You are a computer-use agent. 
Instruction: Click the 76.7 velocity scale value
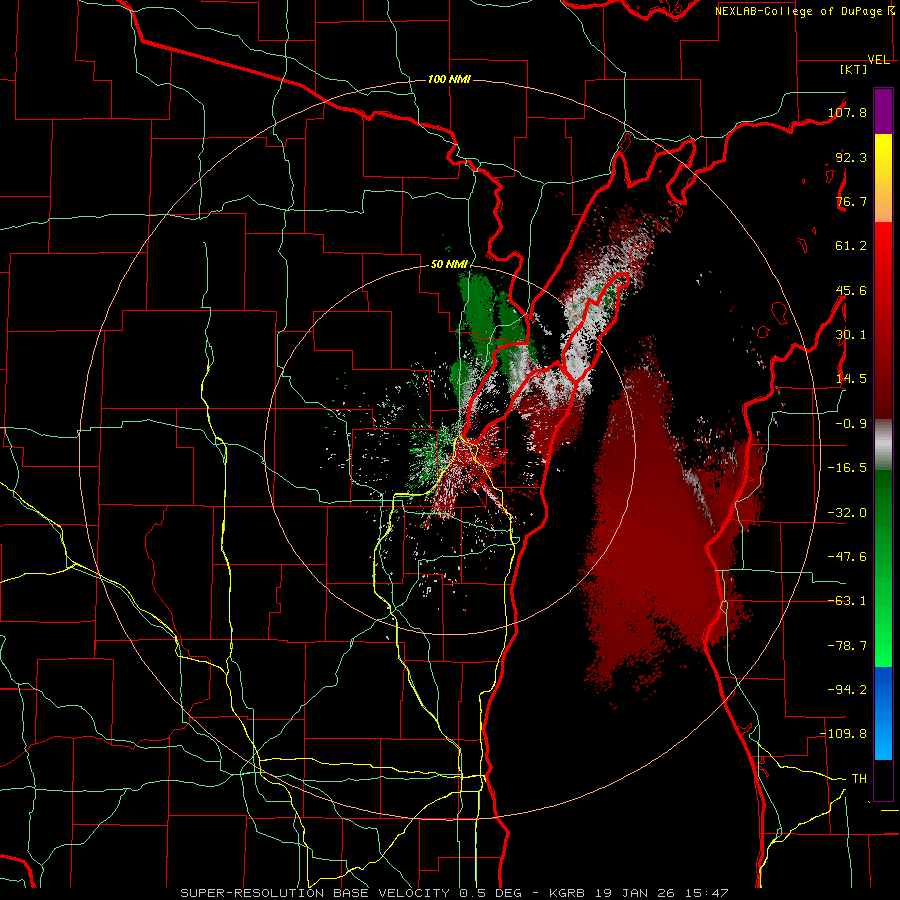point(851,201)
